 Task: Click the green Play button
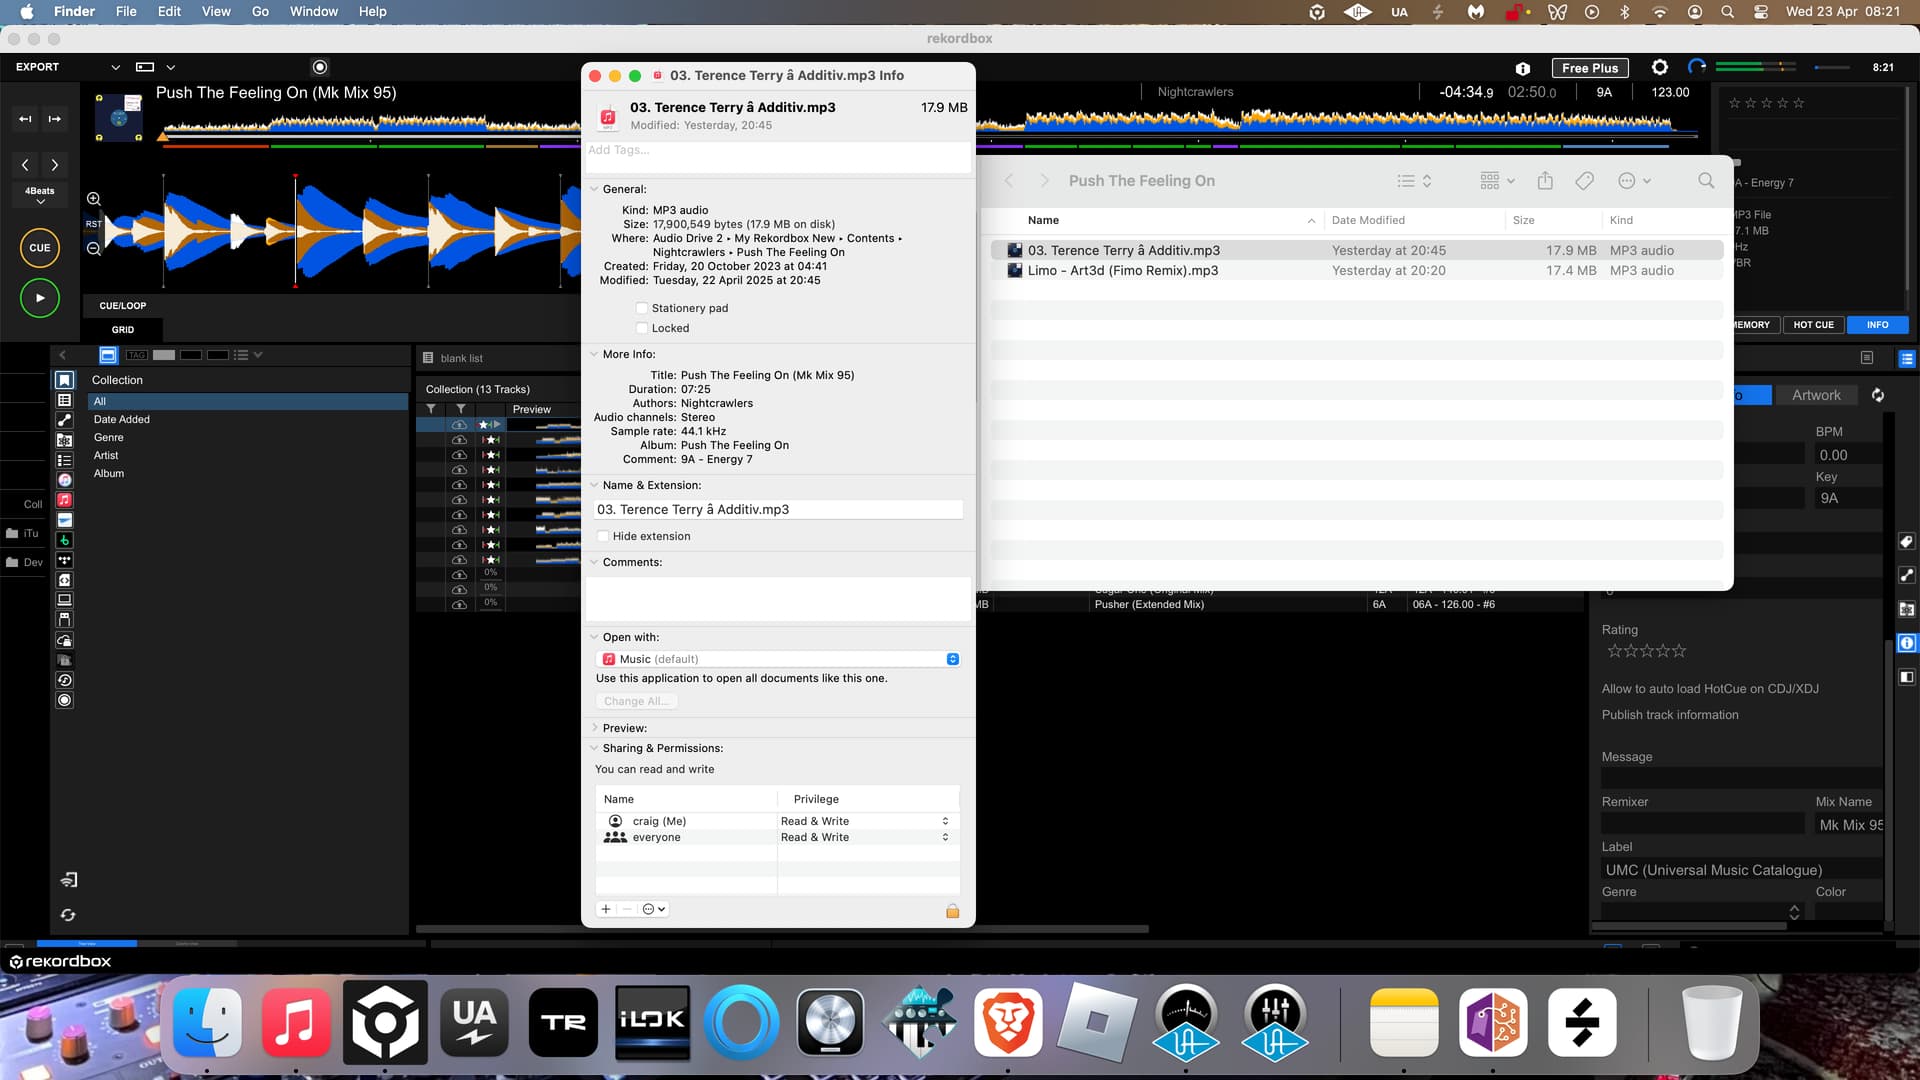[x=40, y=298]
